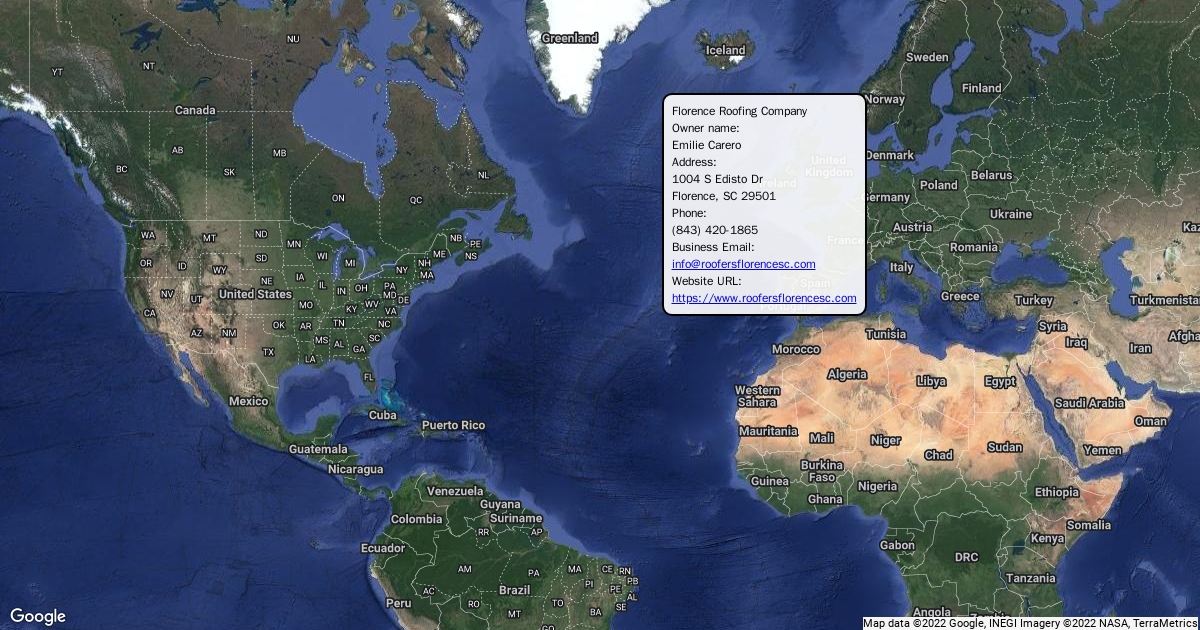Image resolution: width=1200 pixels, height=630 pixels.
Task: Click the Iceland label on the map
Action: tap(725, 50)
